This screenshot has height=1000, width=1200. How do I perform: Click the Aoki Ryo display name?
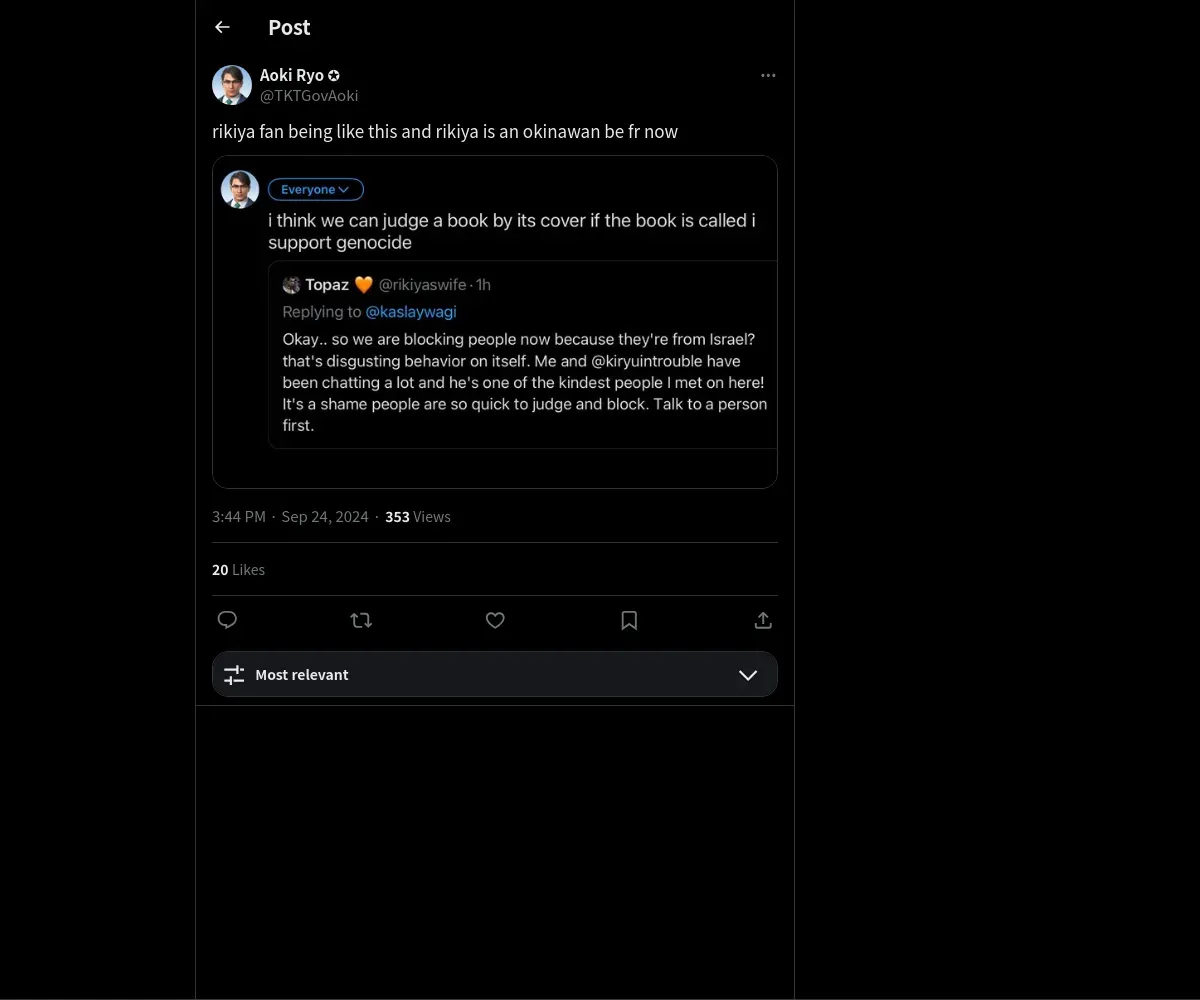pyautogui.click(x=292, y=75)
